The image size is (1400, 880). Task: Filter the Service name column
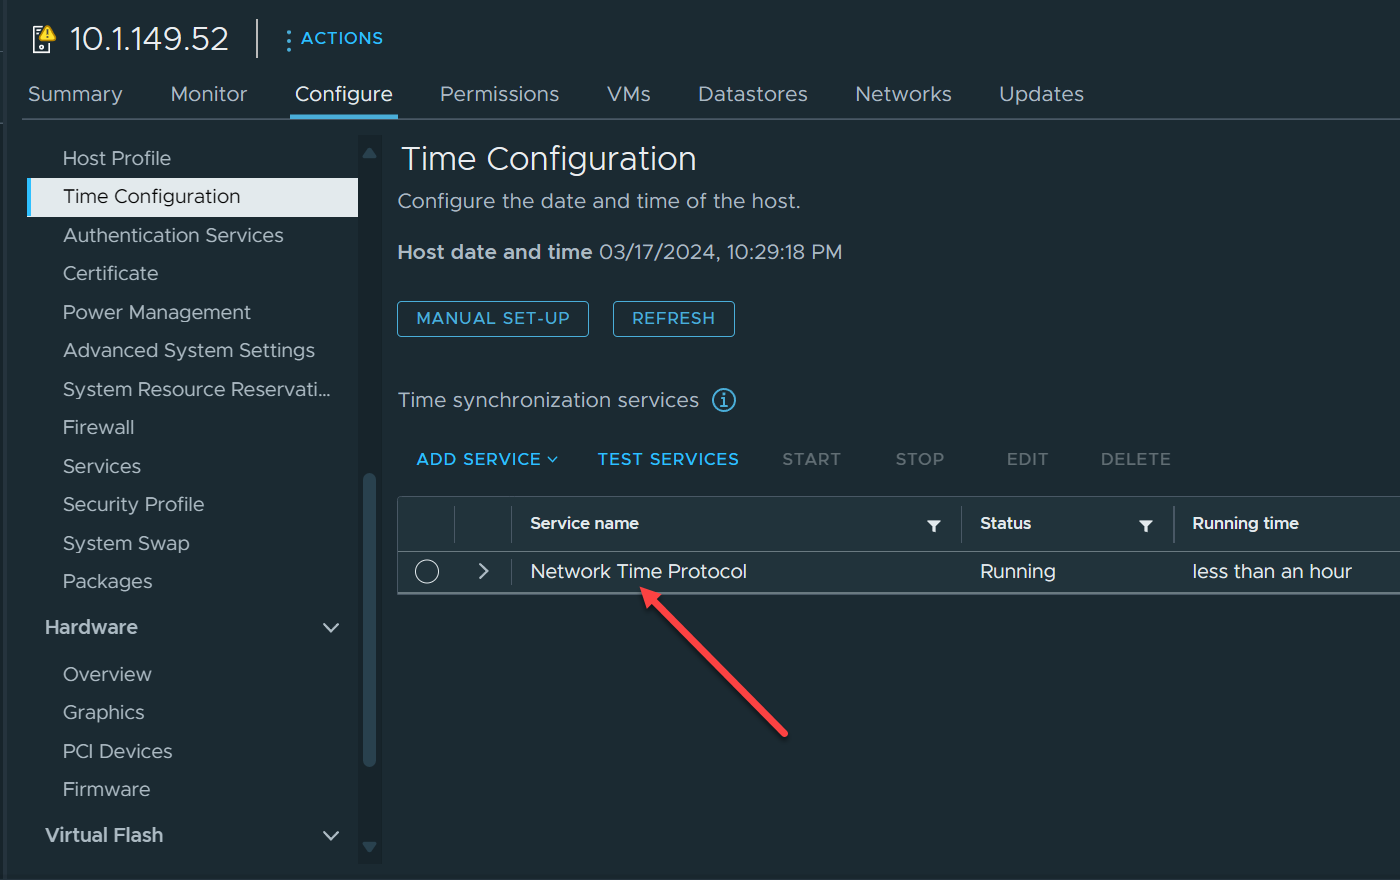(934, 525)
